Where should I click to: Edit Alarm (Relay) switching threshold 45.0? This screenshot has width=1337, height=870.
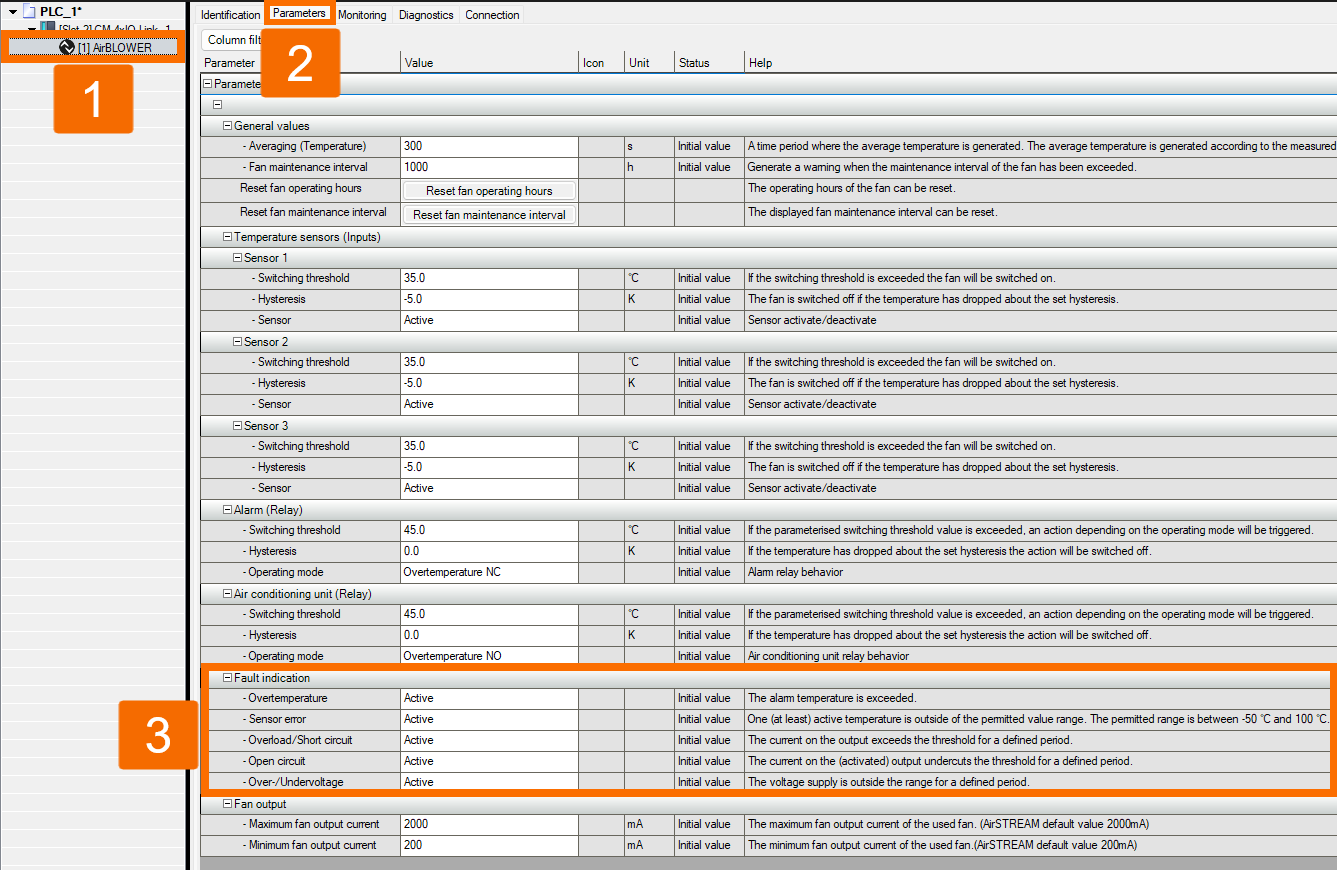click(489, 530)
